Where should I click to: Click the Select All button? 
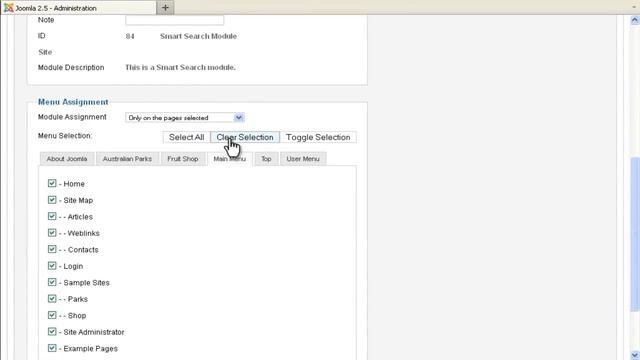click(x=187, y=137)
